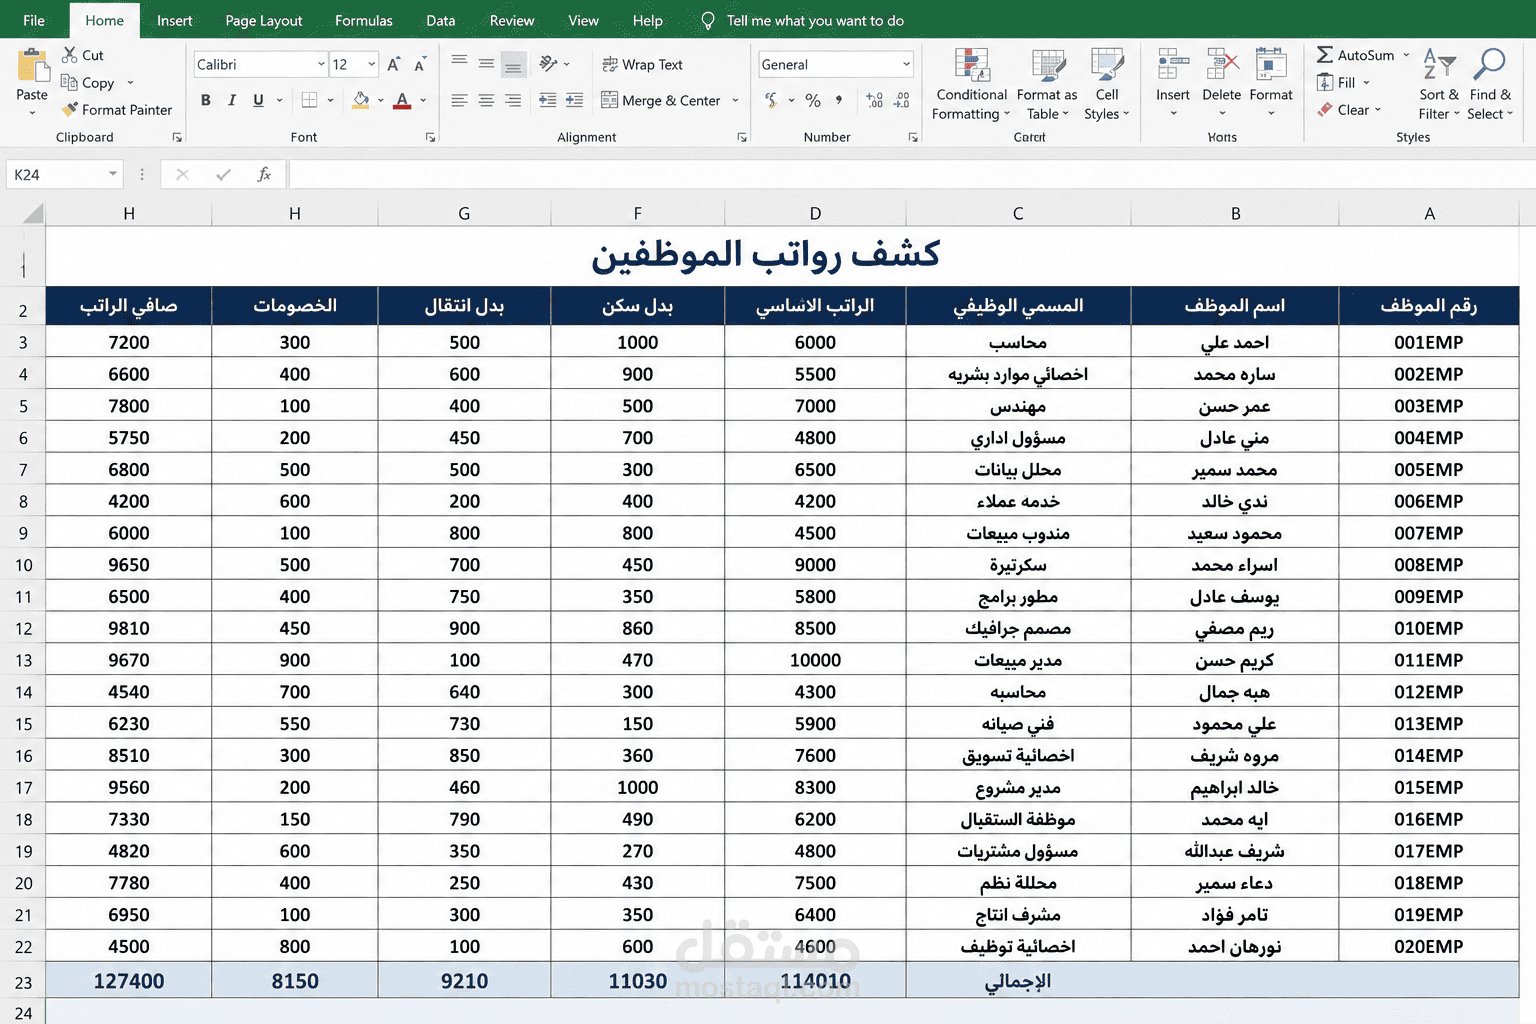Image resolution: width=1536 pixels, height=1024 pixels.
Task: Click the Format as Table button
Action: click(x=1047, y=84)
